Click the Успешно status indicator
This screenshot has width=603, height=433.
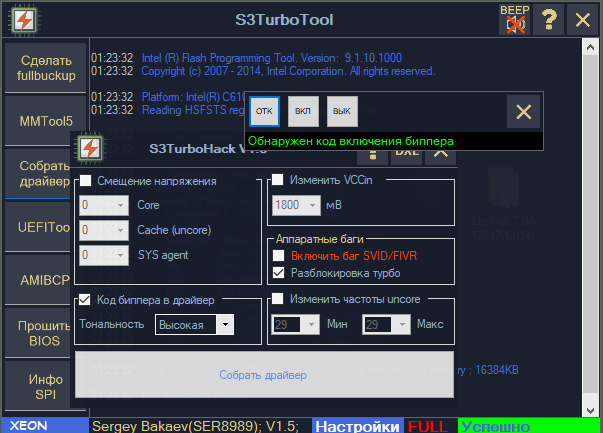[x=529, y=426]
